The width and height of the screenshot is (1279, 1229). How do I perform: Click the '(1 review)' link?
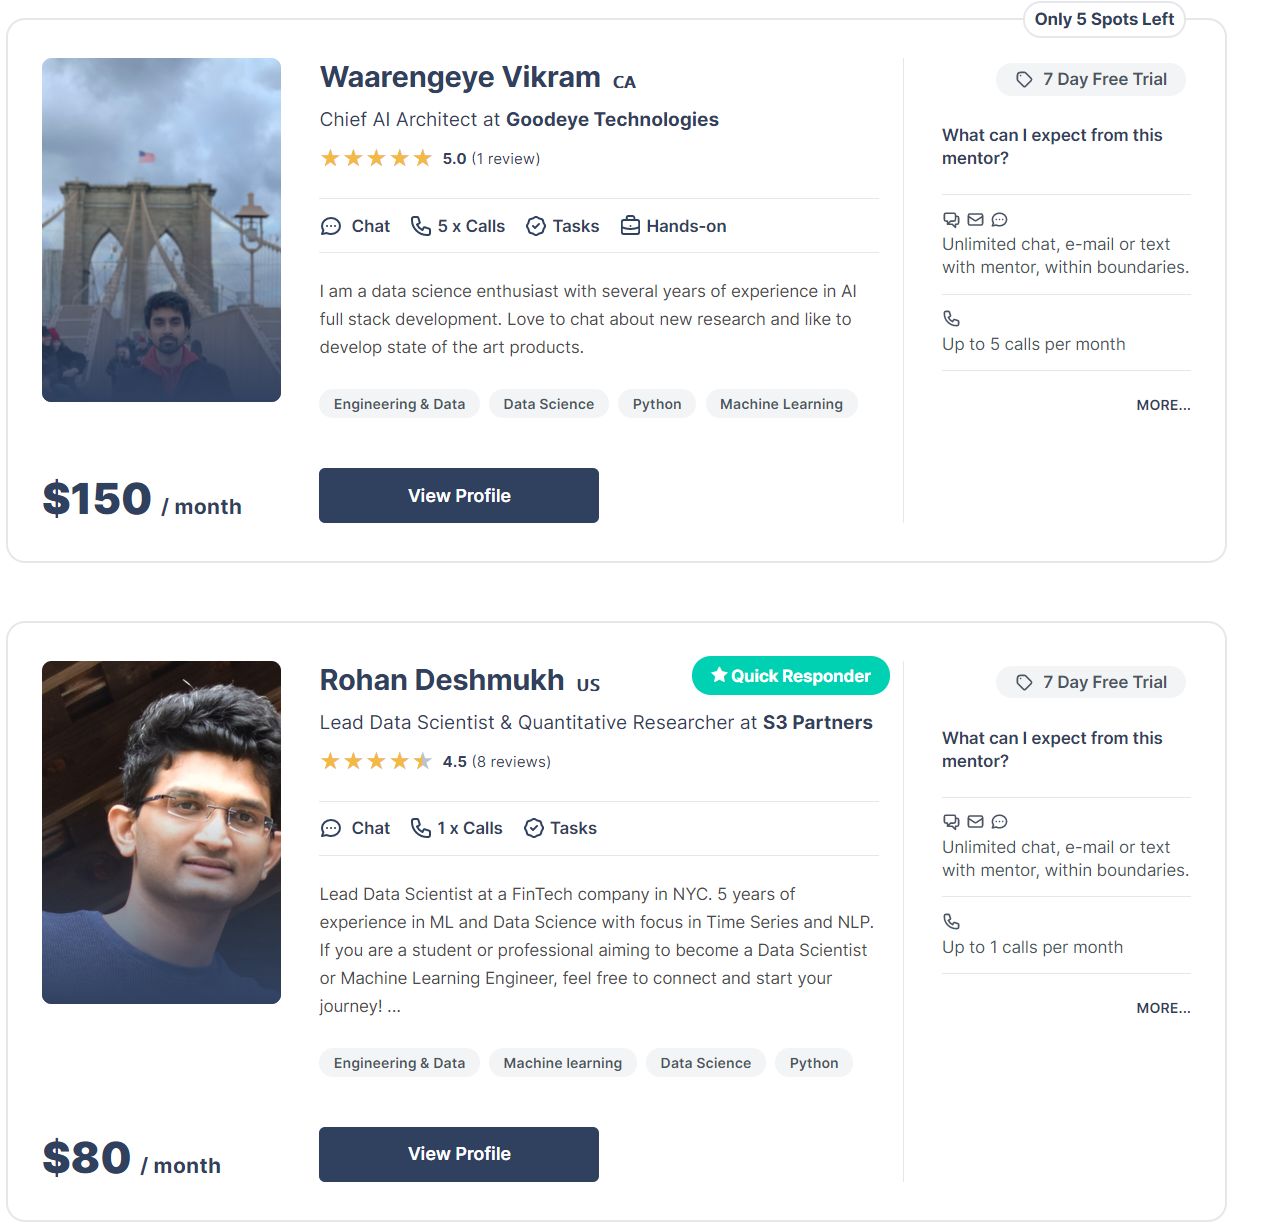click(x=506, y=158)
